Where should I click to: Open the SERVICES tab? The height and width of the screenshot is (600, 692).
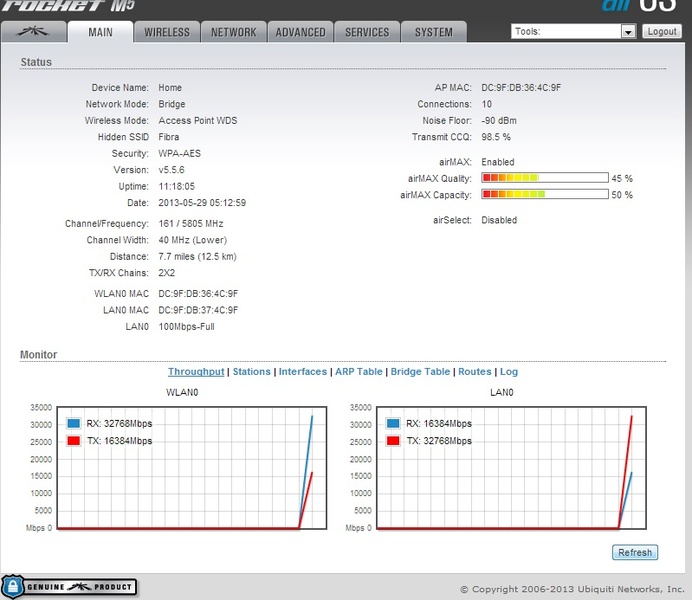(x=367, y=32)
